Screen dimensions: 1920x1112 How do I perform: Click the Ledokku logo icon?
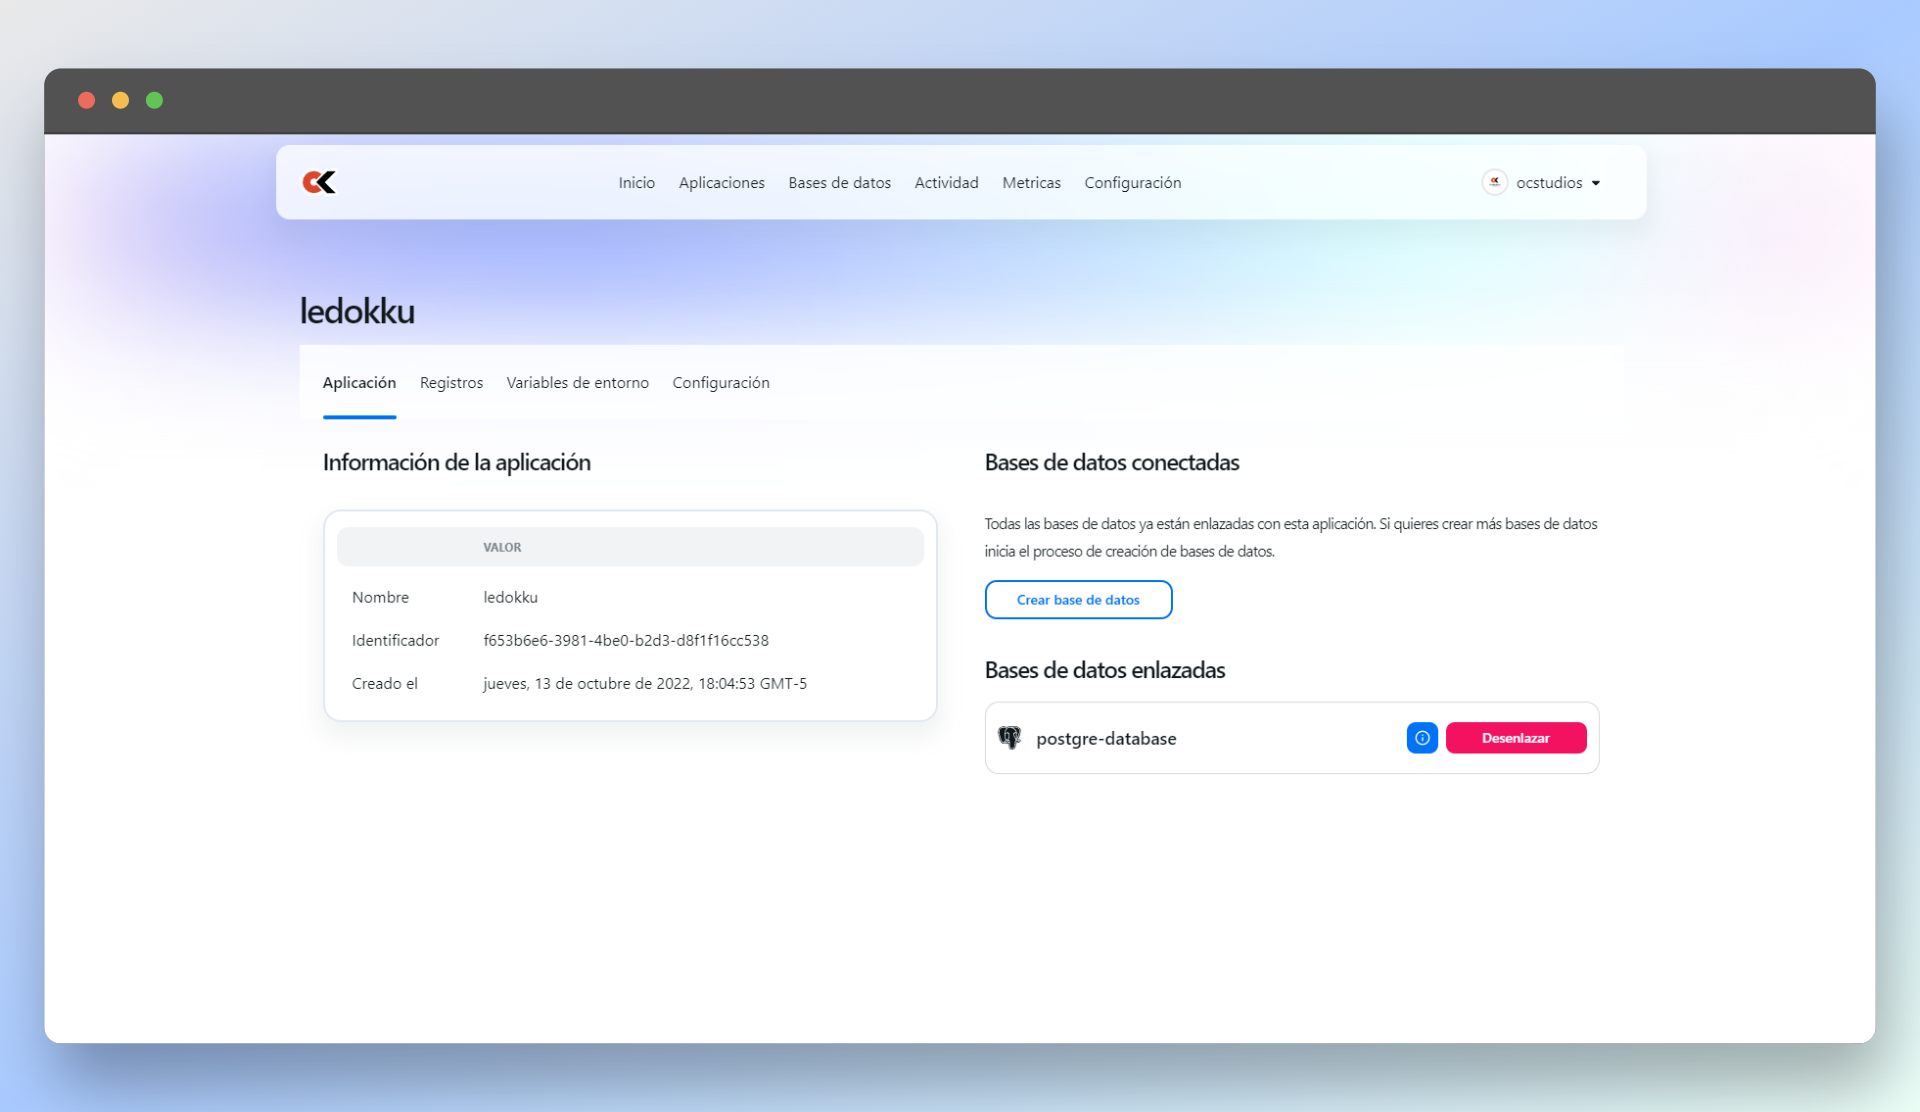tap(319, 182)
